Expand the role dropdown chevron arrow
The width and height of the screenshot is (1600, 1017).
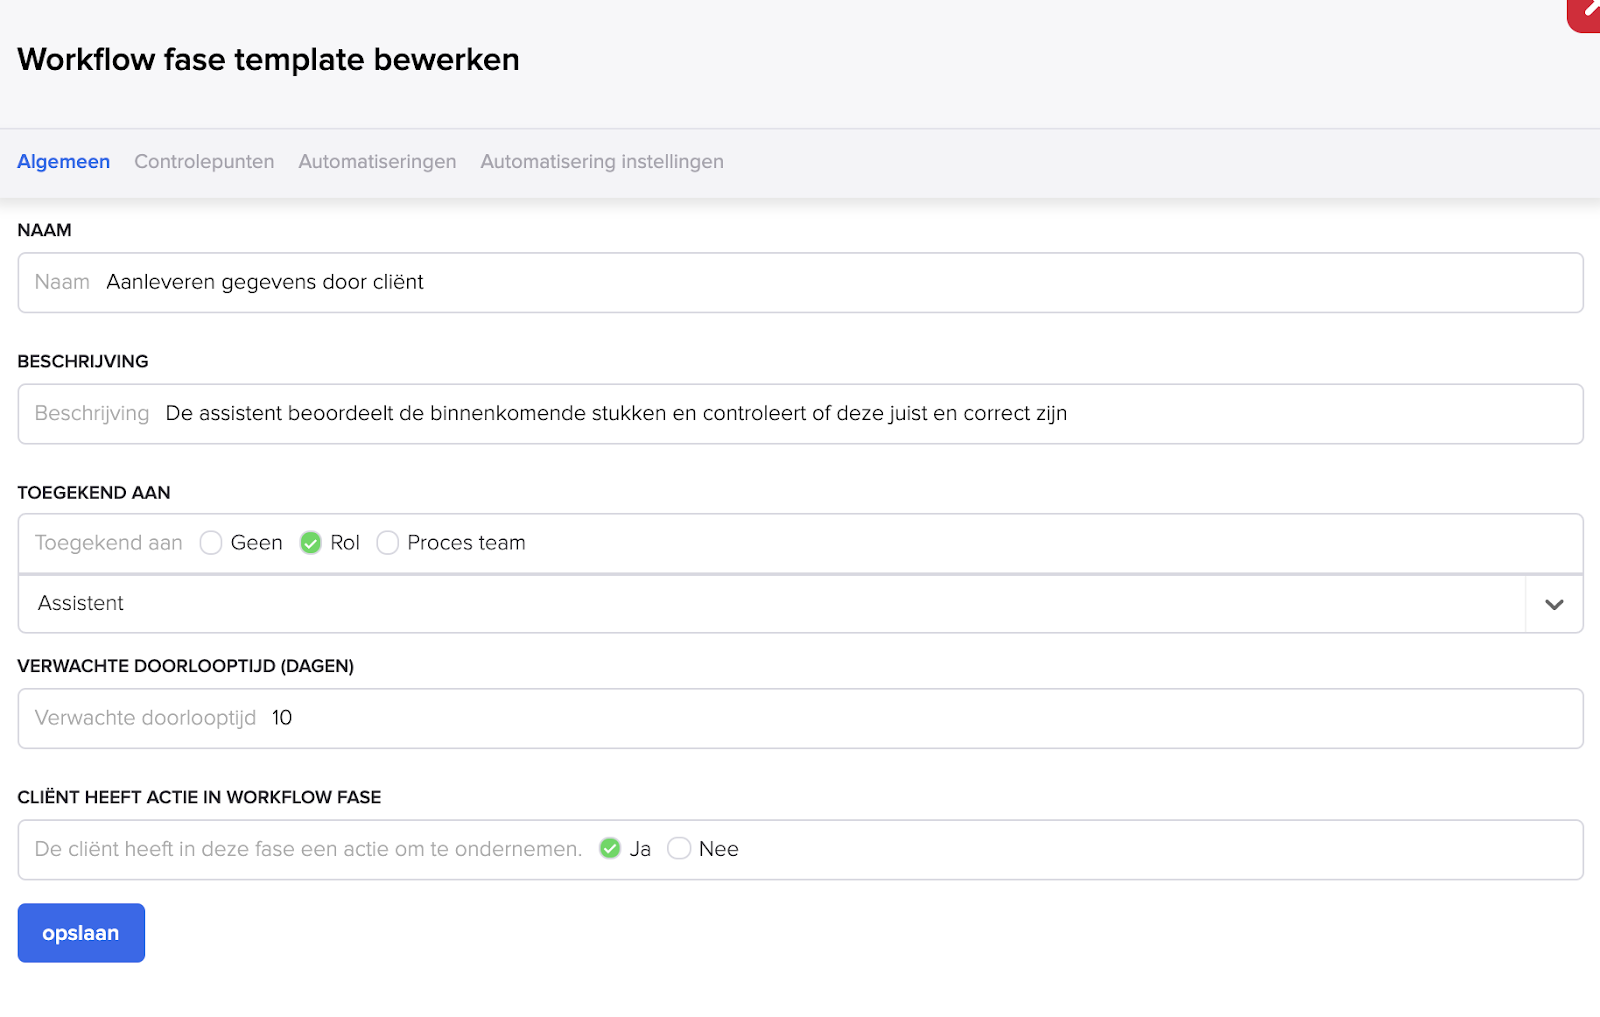(x=1554, y=604)
